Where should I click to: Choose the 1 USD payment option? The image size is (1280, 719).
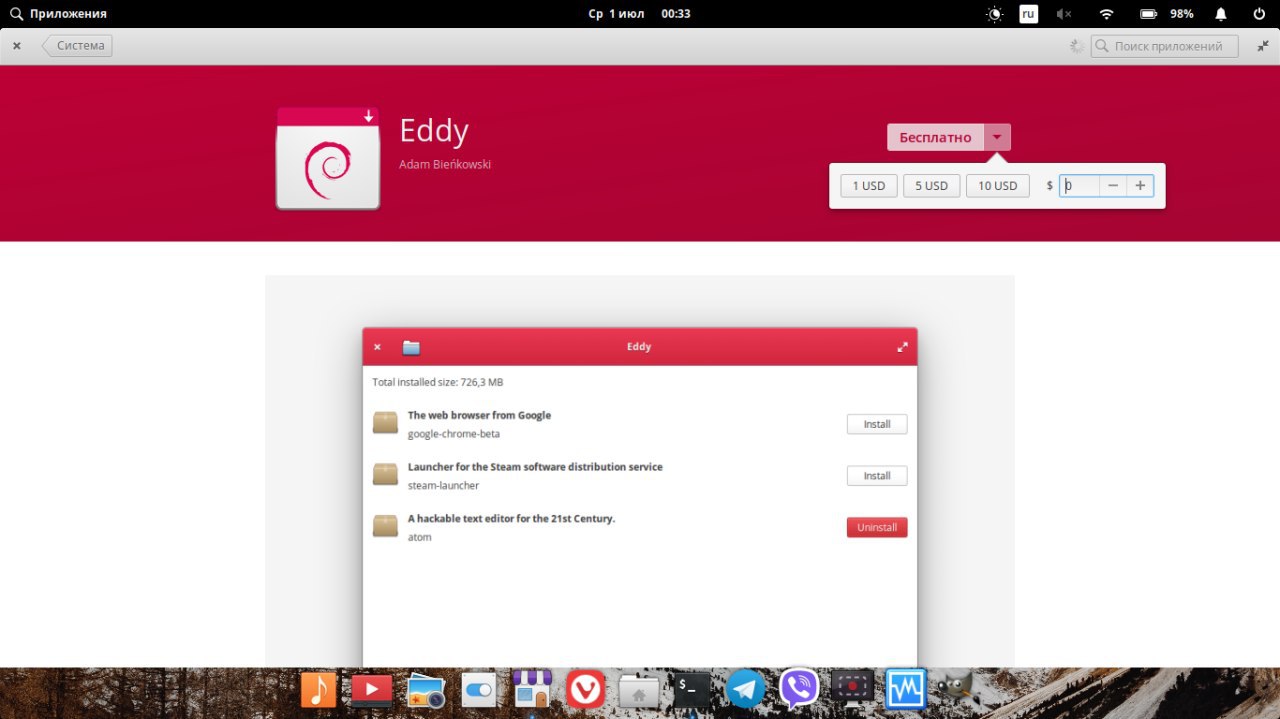coord(869,186)
